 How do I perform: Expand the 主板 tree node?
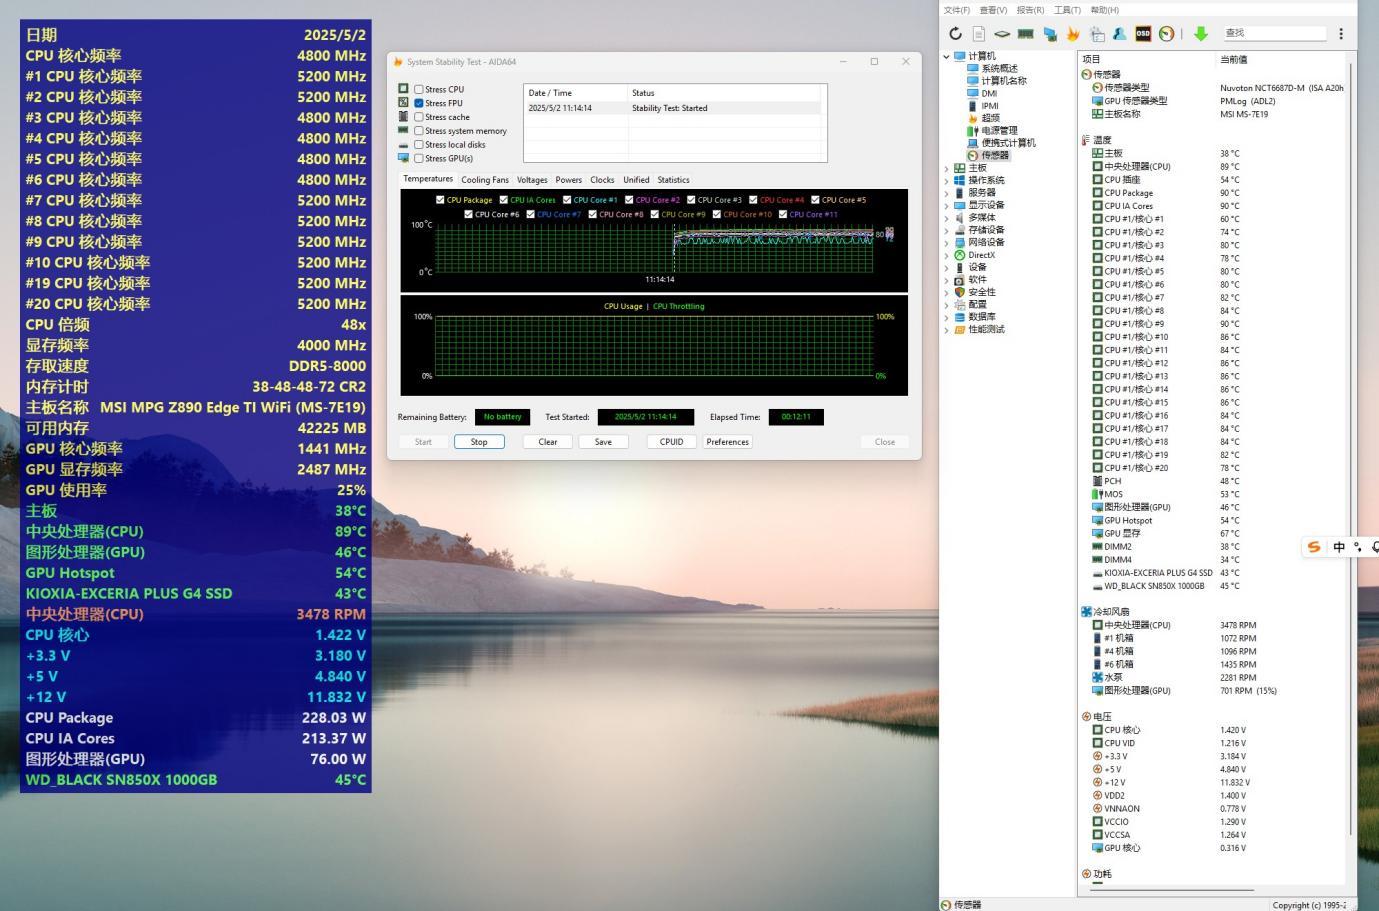947,168
